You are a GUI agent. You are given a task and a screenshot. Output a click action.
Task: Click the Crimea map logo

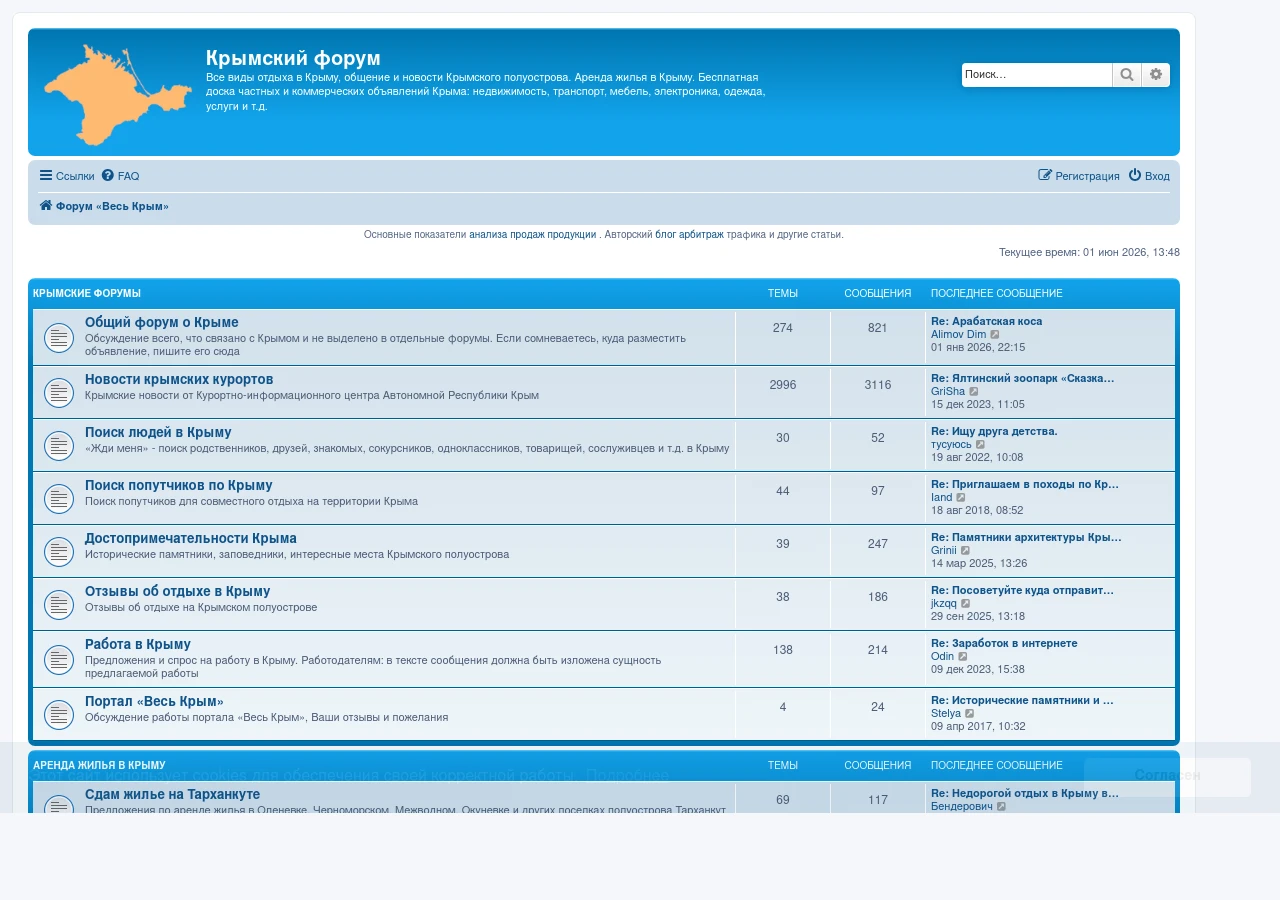coord(118,94)
